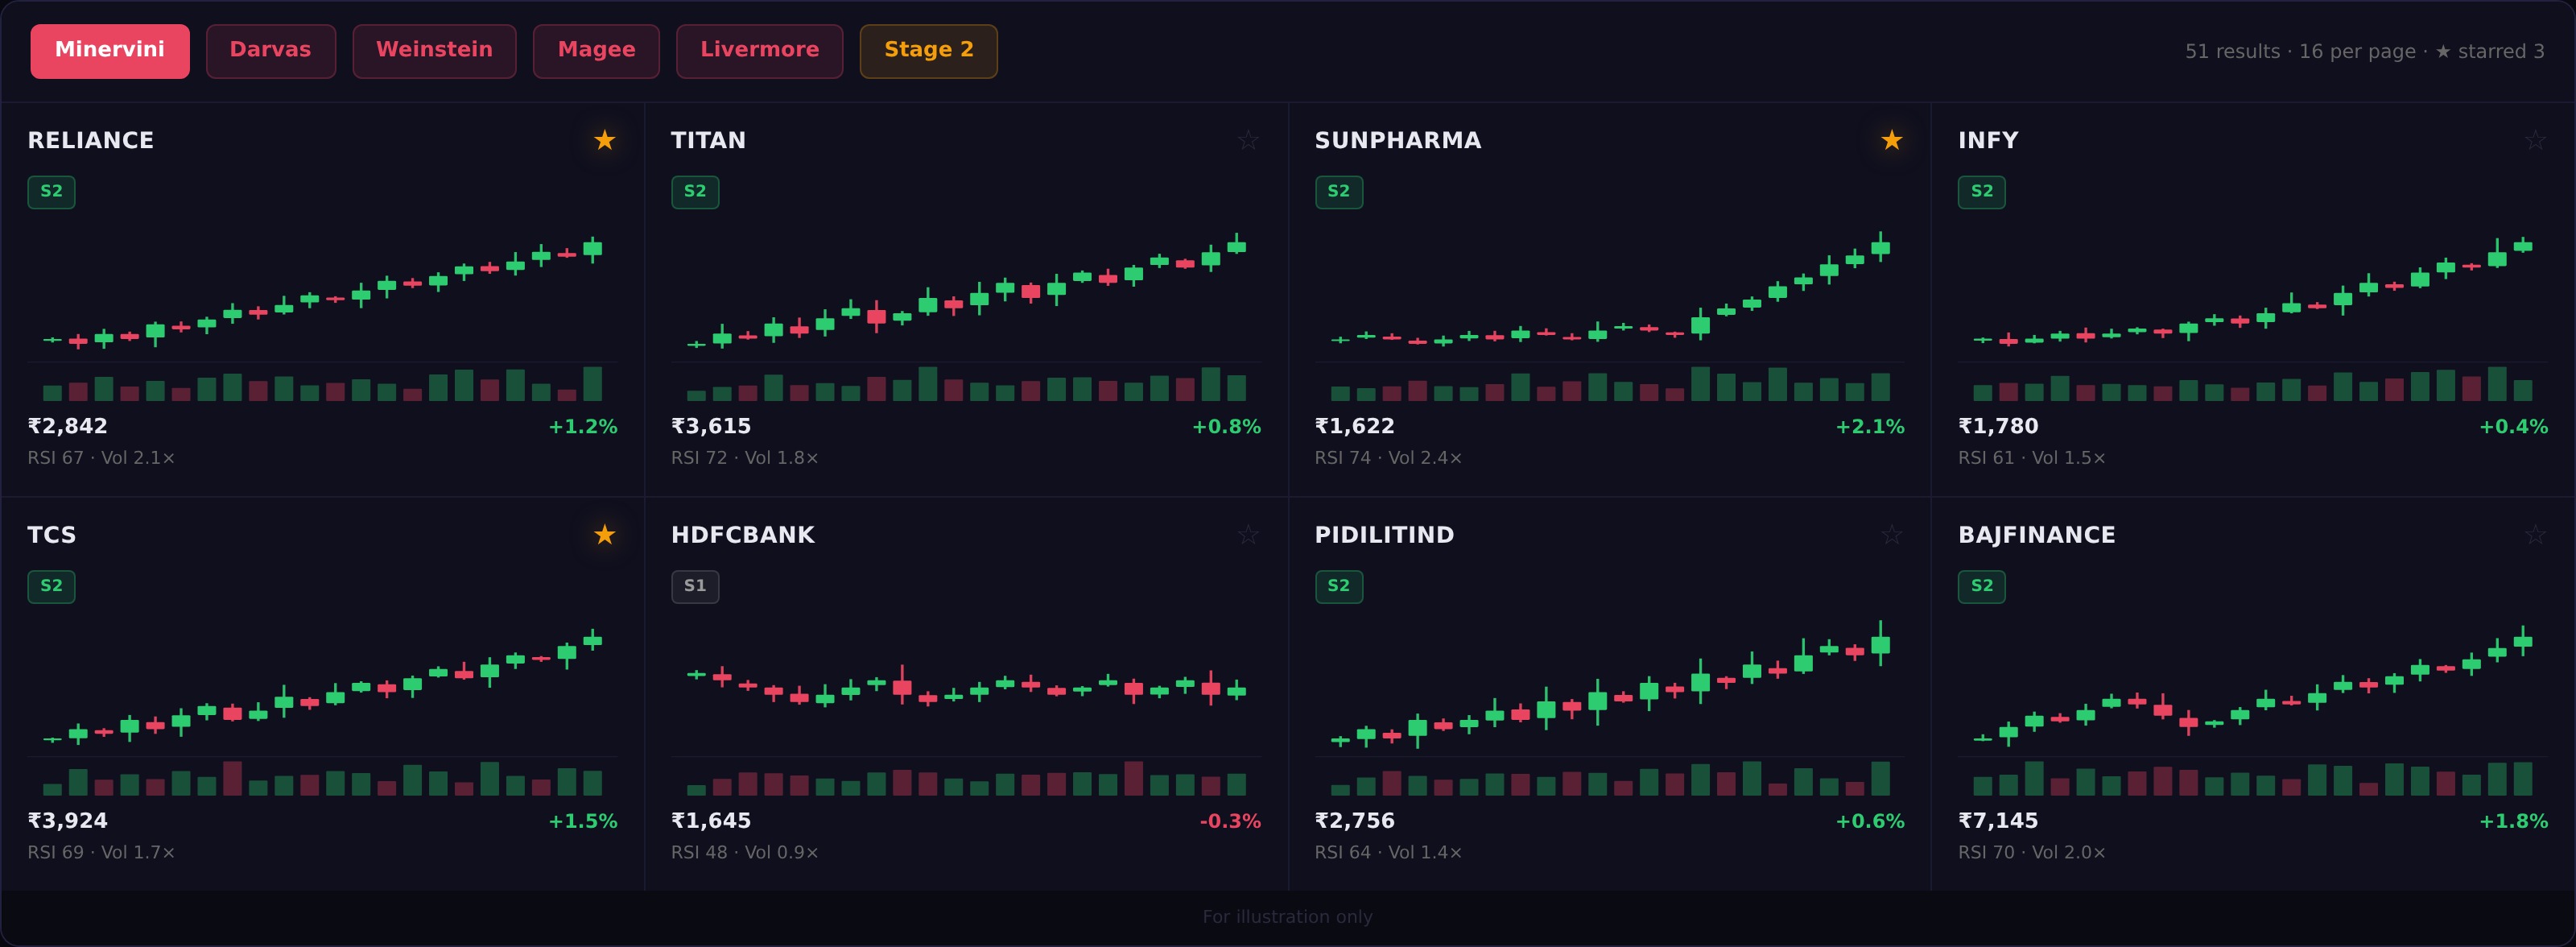Open the Magee screener tab

tap(596, 51)
